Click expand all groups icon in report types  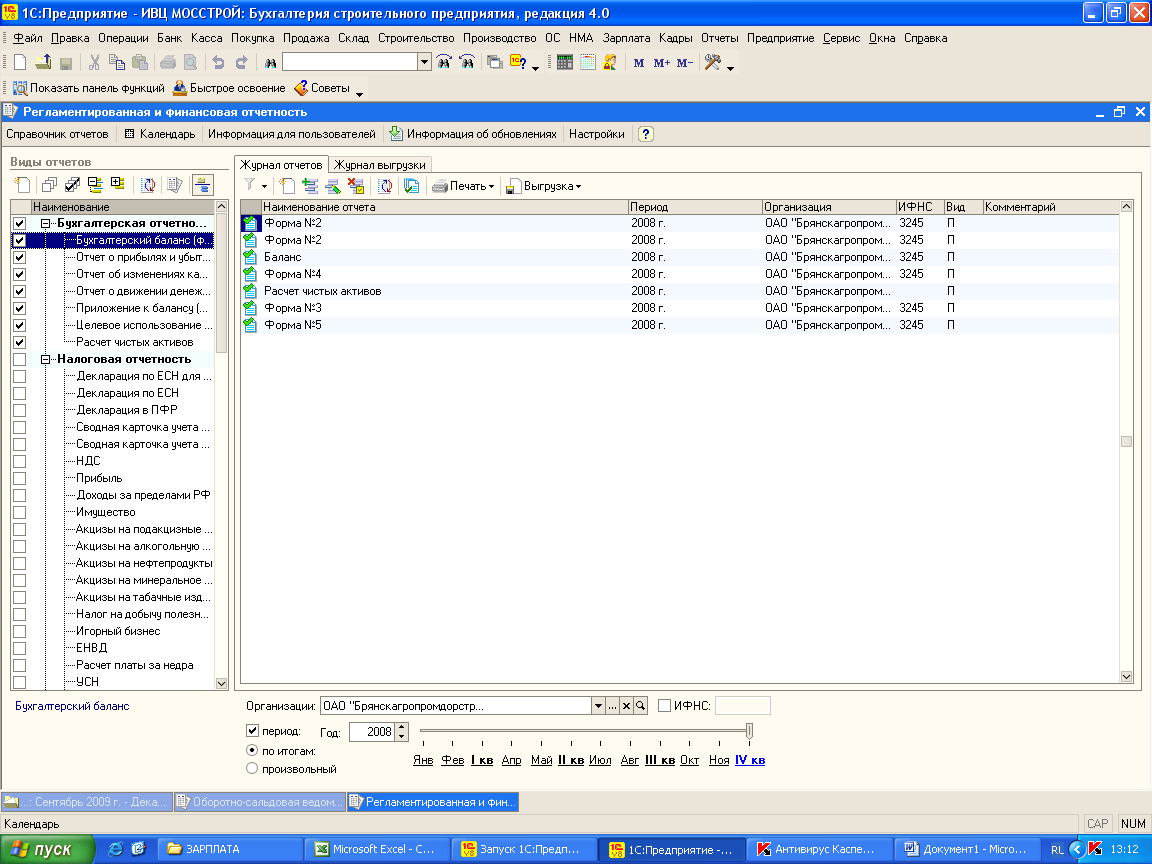[118, 184]
